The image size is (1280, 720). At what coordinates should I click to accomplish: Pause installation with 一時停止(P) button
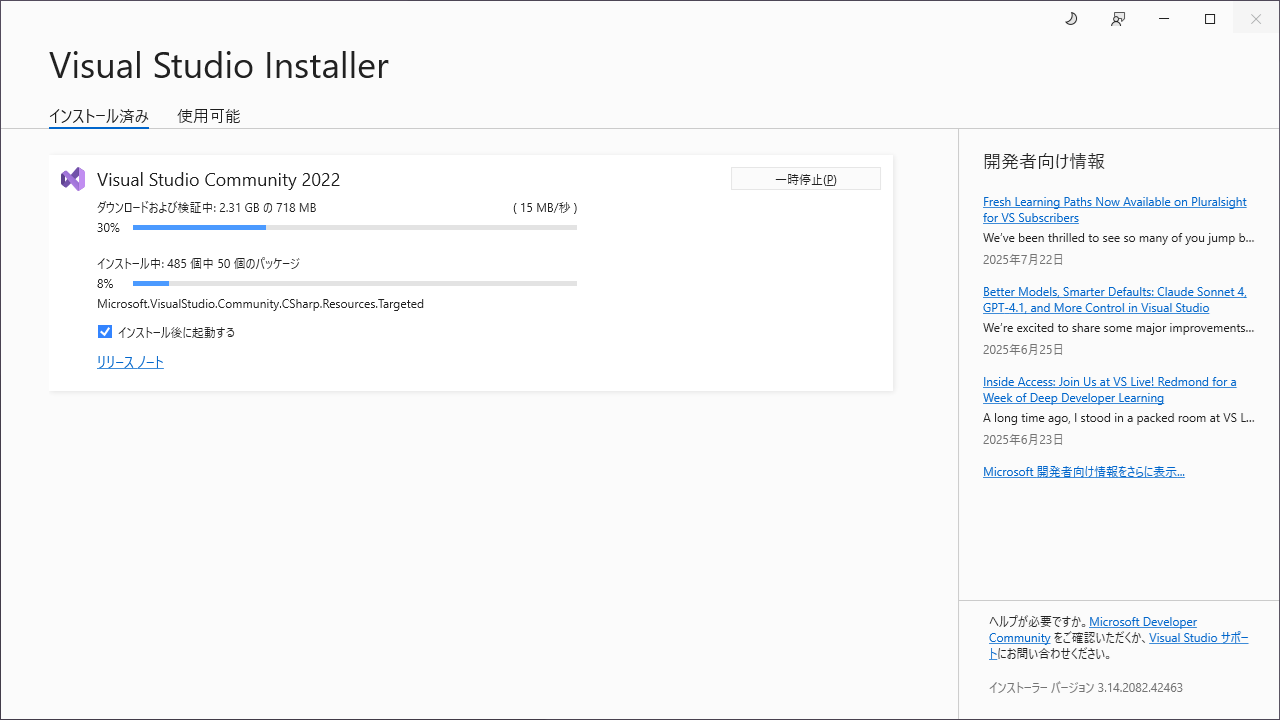[x=806, y=179]
